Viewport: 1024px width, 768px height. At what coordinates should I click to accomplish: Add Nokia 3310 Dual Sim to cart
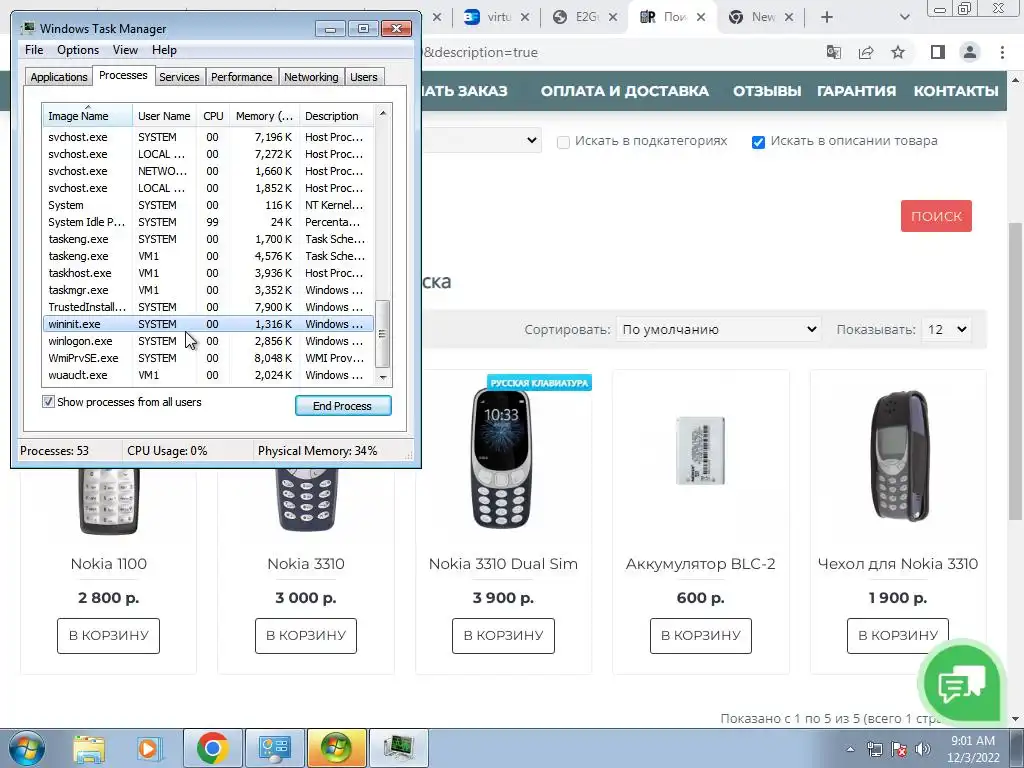point(503,635)
